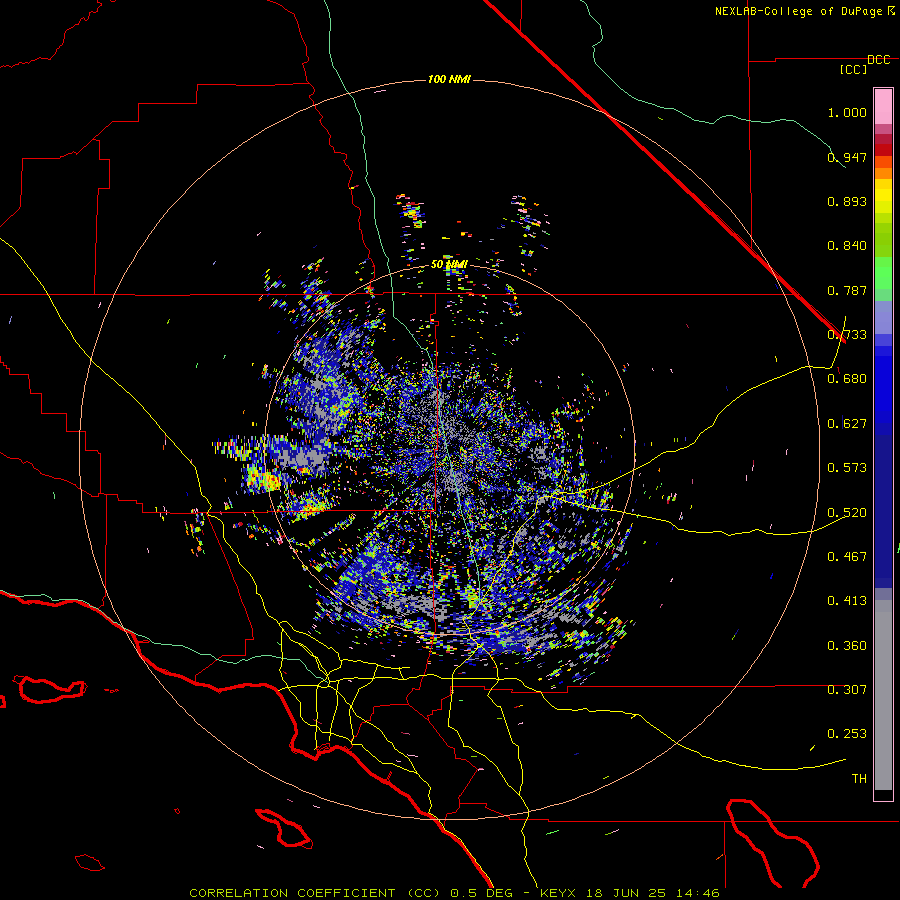The height and width of the screenshot is (900, 900).
Task: Click the 0.413 legend value
Action: click(847, 601)
